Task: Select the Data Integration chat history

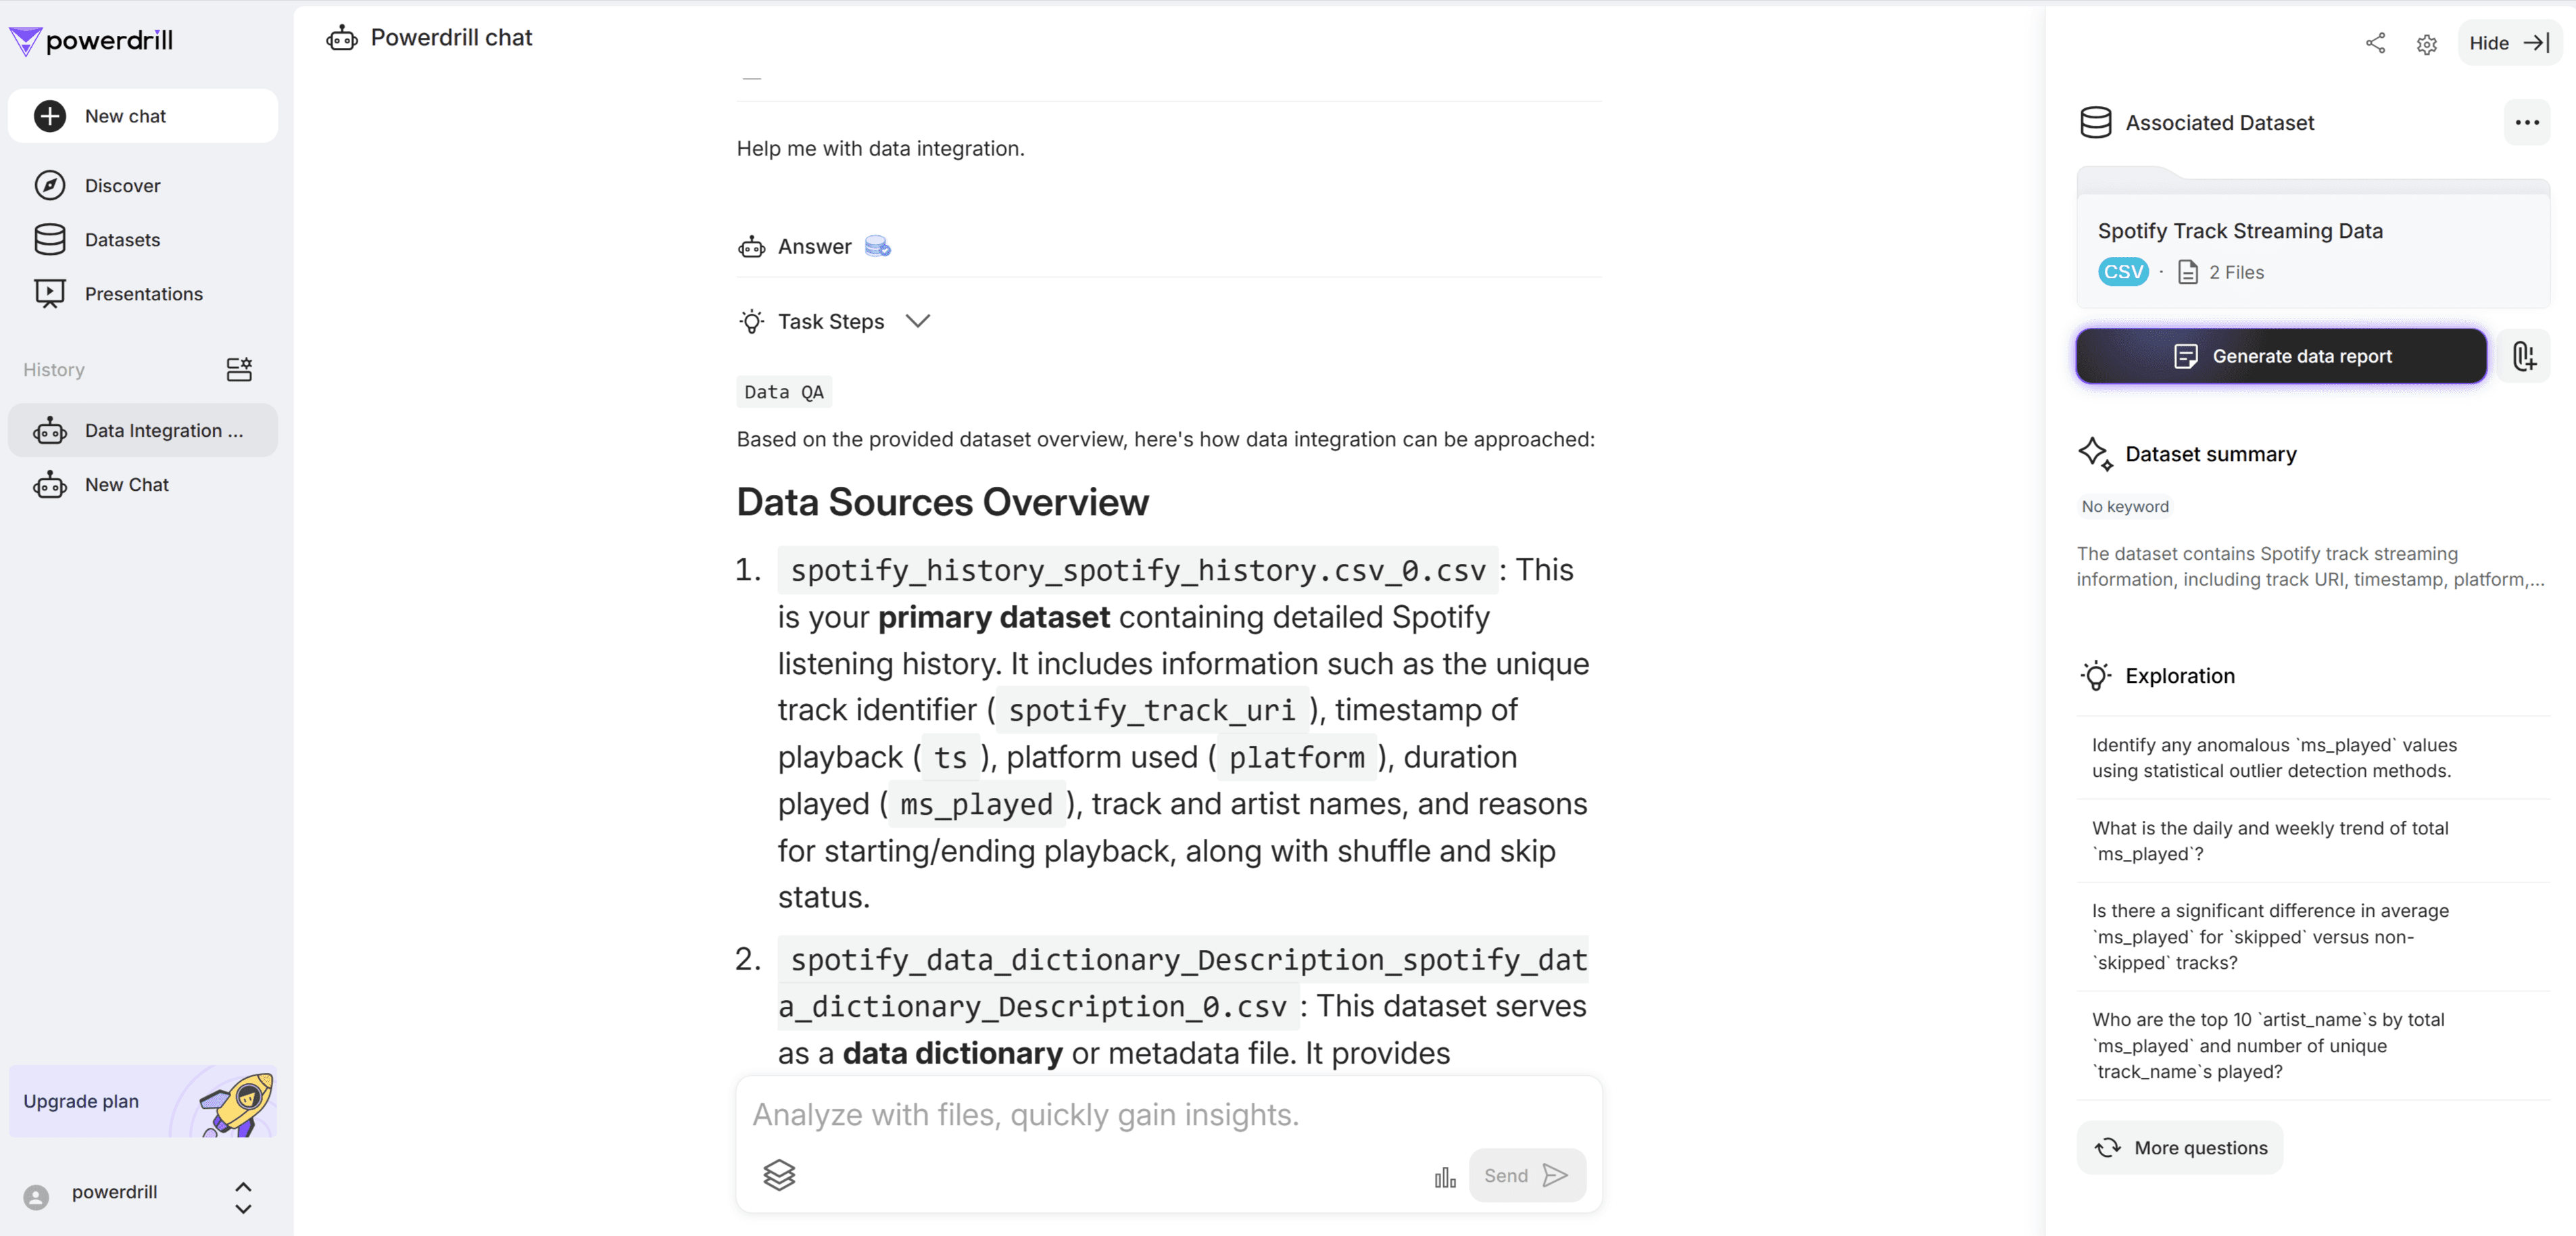Action: pyautogui.click(x=143, y=430)
